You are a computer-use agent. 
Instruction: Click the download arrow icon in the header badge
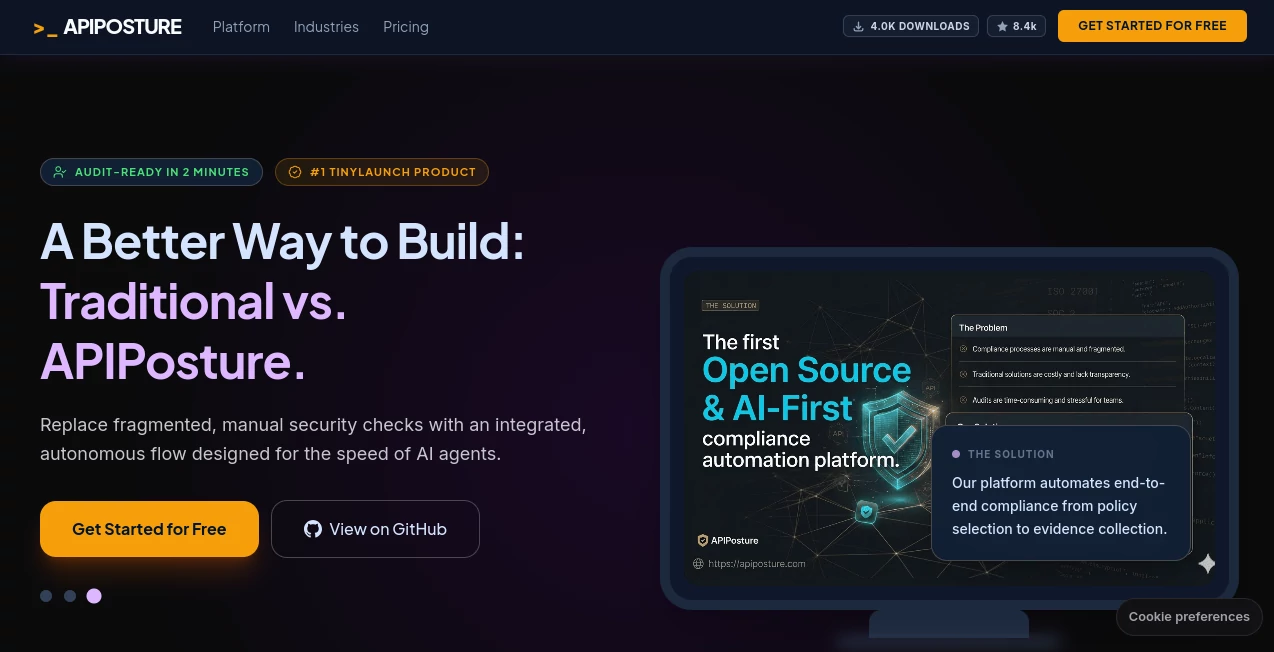[858, 27]
